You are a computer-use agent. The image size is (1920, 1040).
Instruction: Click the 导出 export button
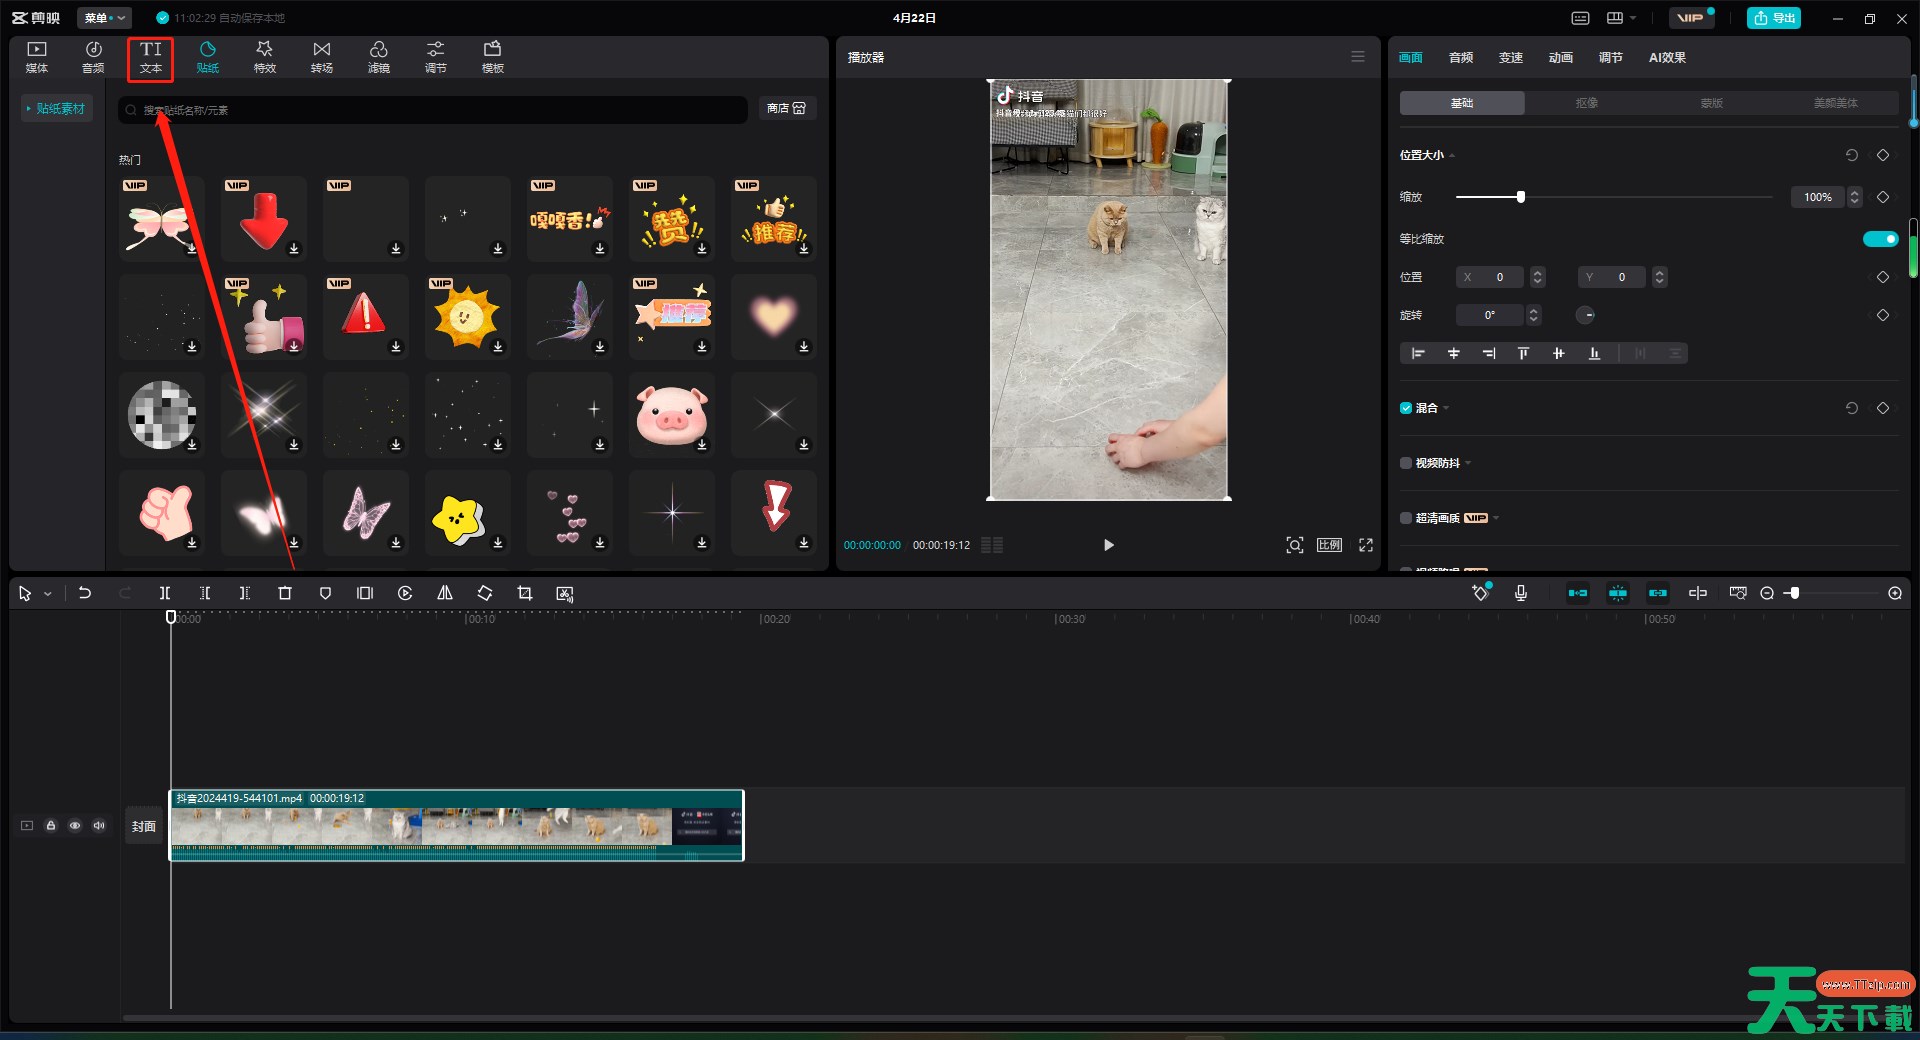[1774, 18]
